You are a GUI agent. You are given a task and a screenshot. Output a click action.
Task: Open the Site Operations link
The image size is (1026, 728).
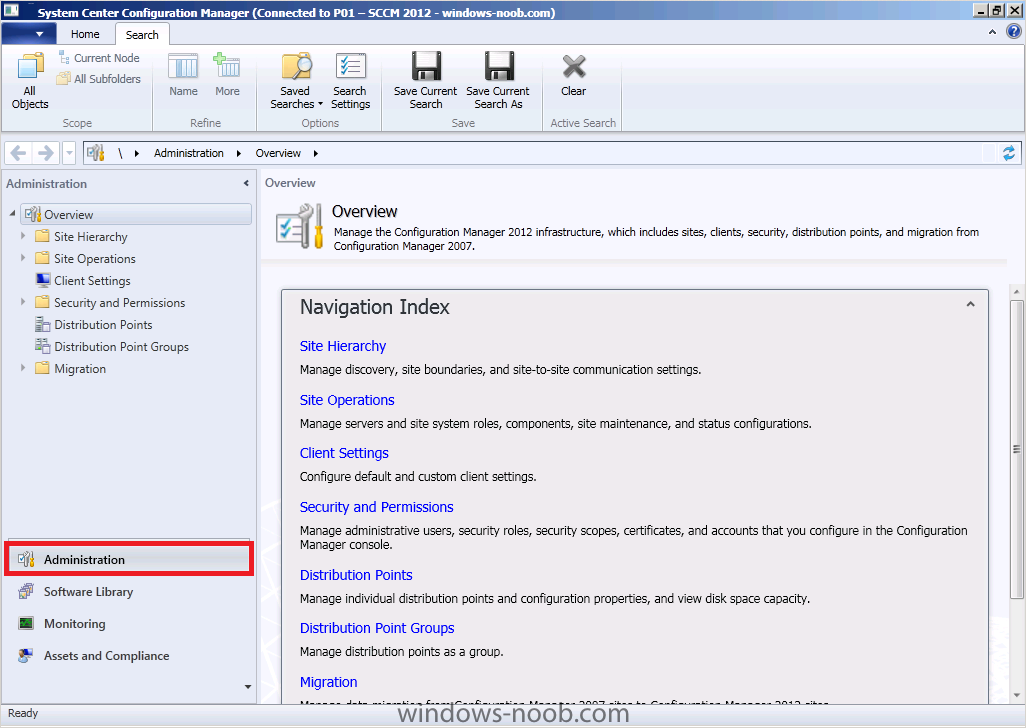click(x=347, y=400)
